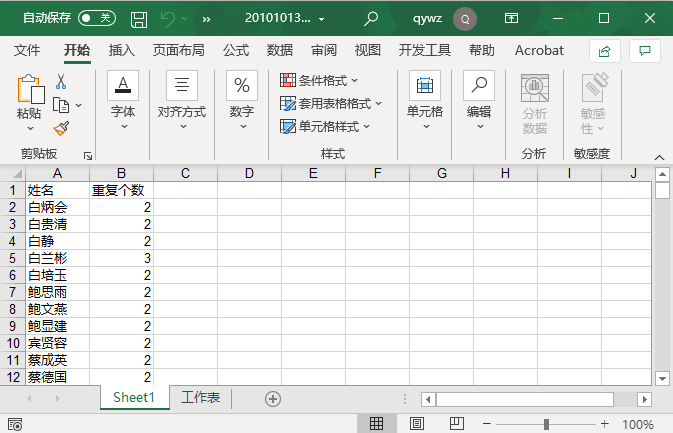Click the Cut scissors icon
The height and width of the screenshot is (433, 673).
click(61, 81)
